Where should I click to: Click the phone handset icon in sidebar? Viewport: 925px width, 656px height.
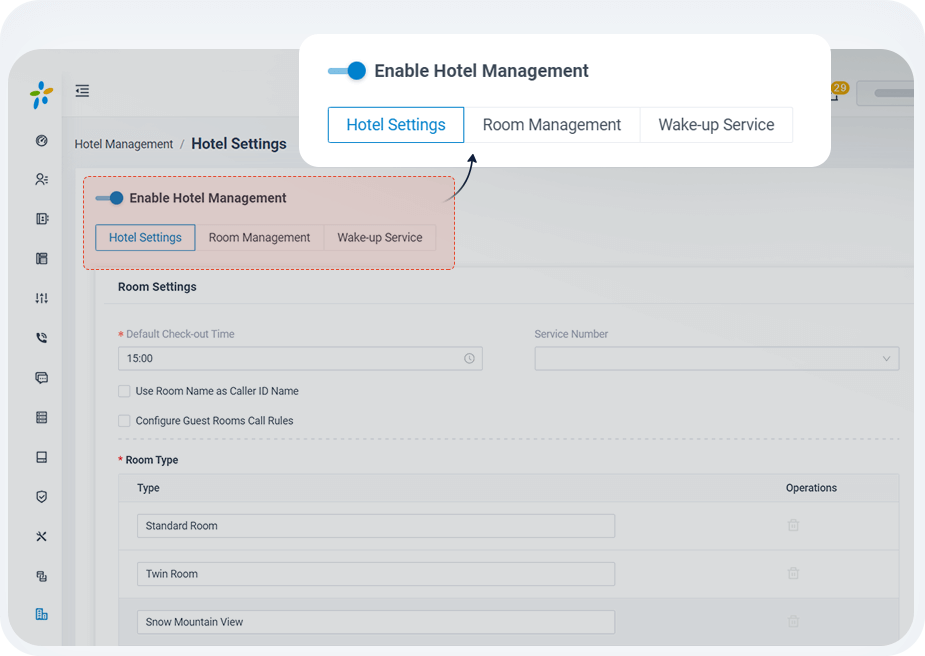(41, 338)
